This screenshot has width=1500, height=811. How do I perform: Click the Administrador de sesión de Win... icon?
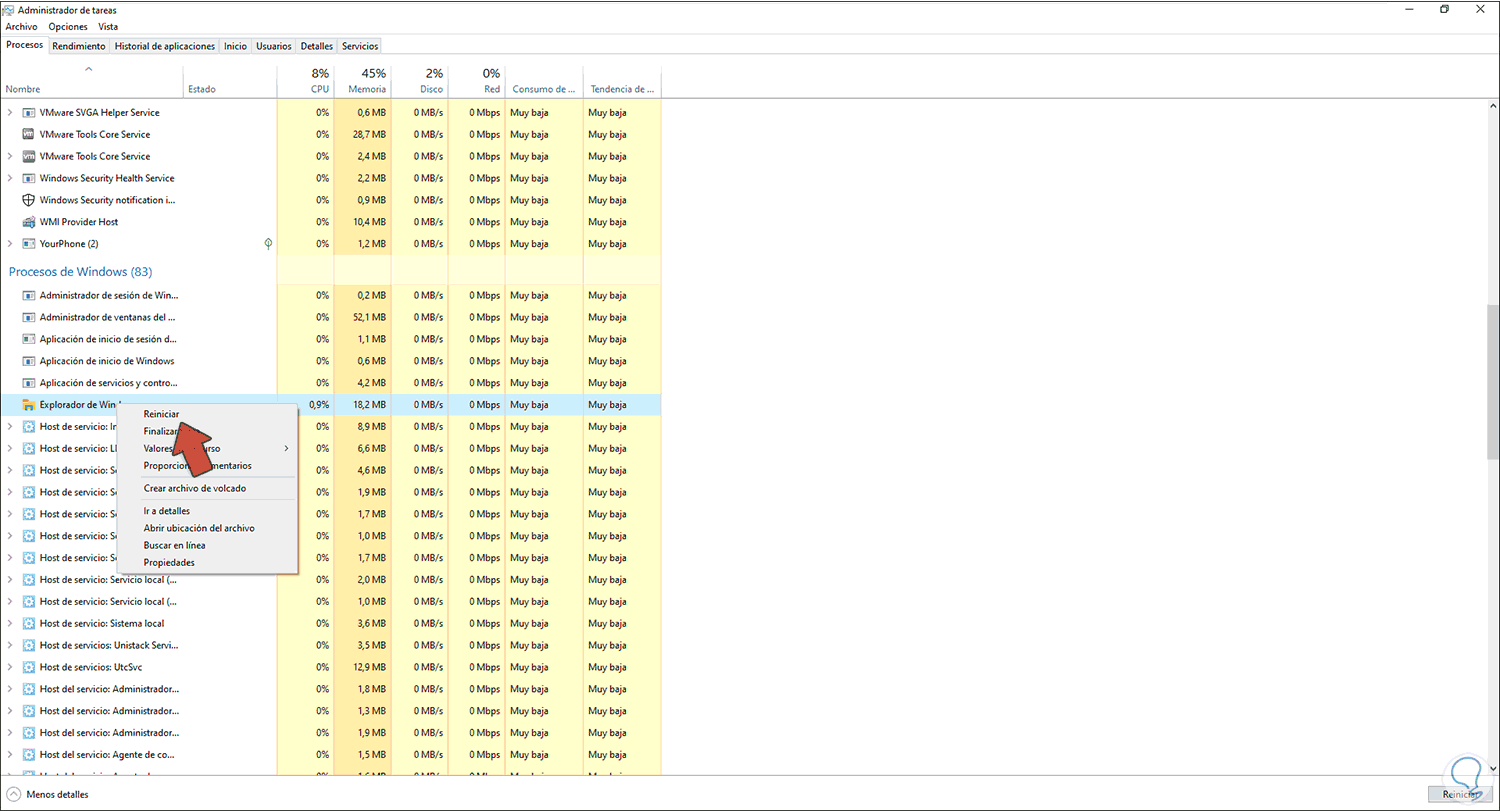tap(29, 296)
